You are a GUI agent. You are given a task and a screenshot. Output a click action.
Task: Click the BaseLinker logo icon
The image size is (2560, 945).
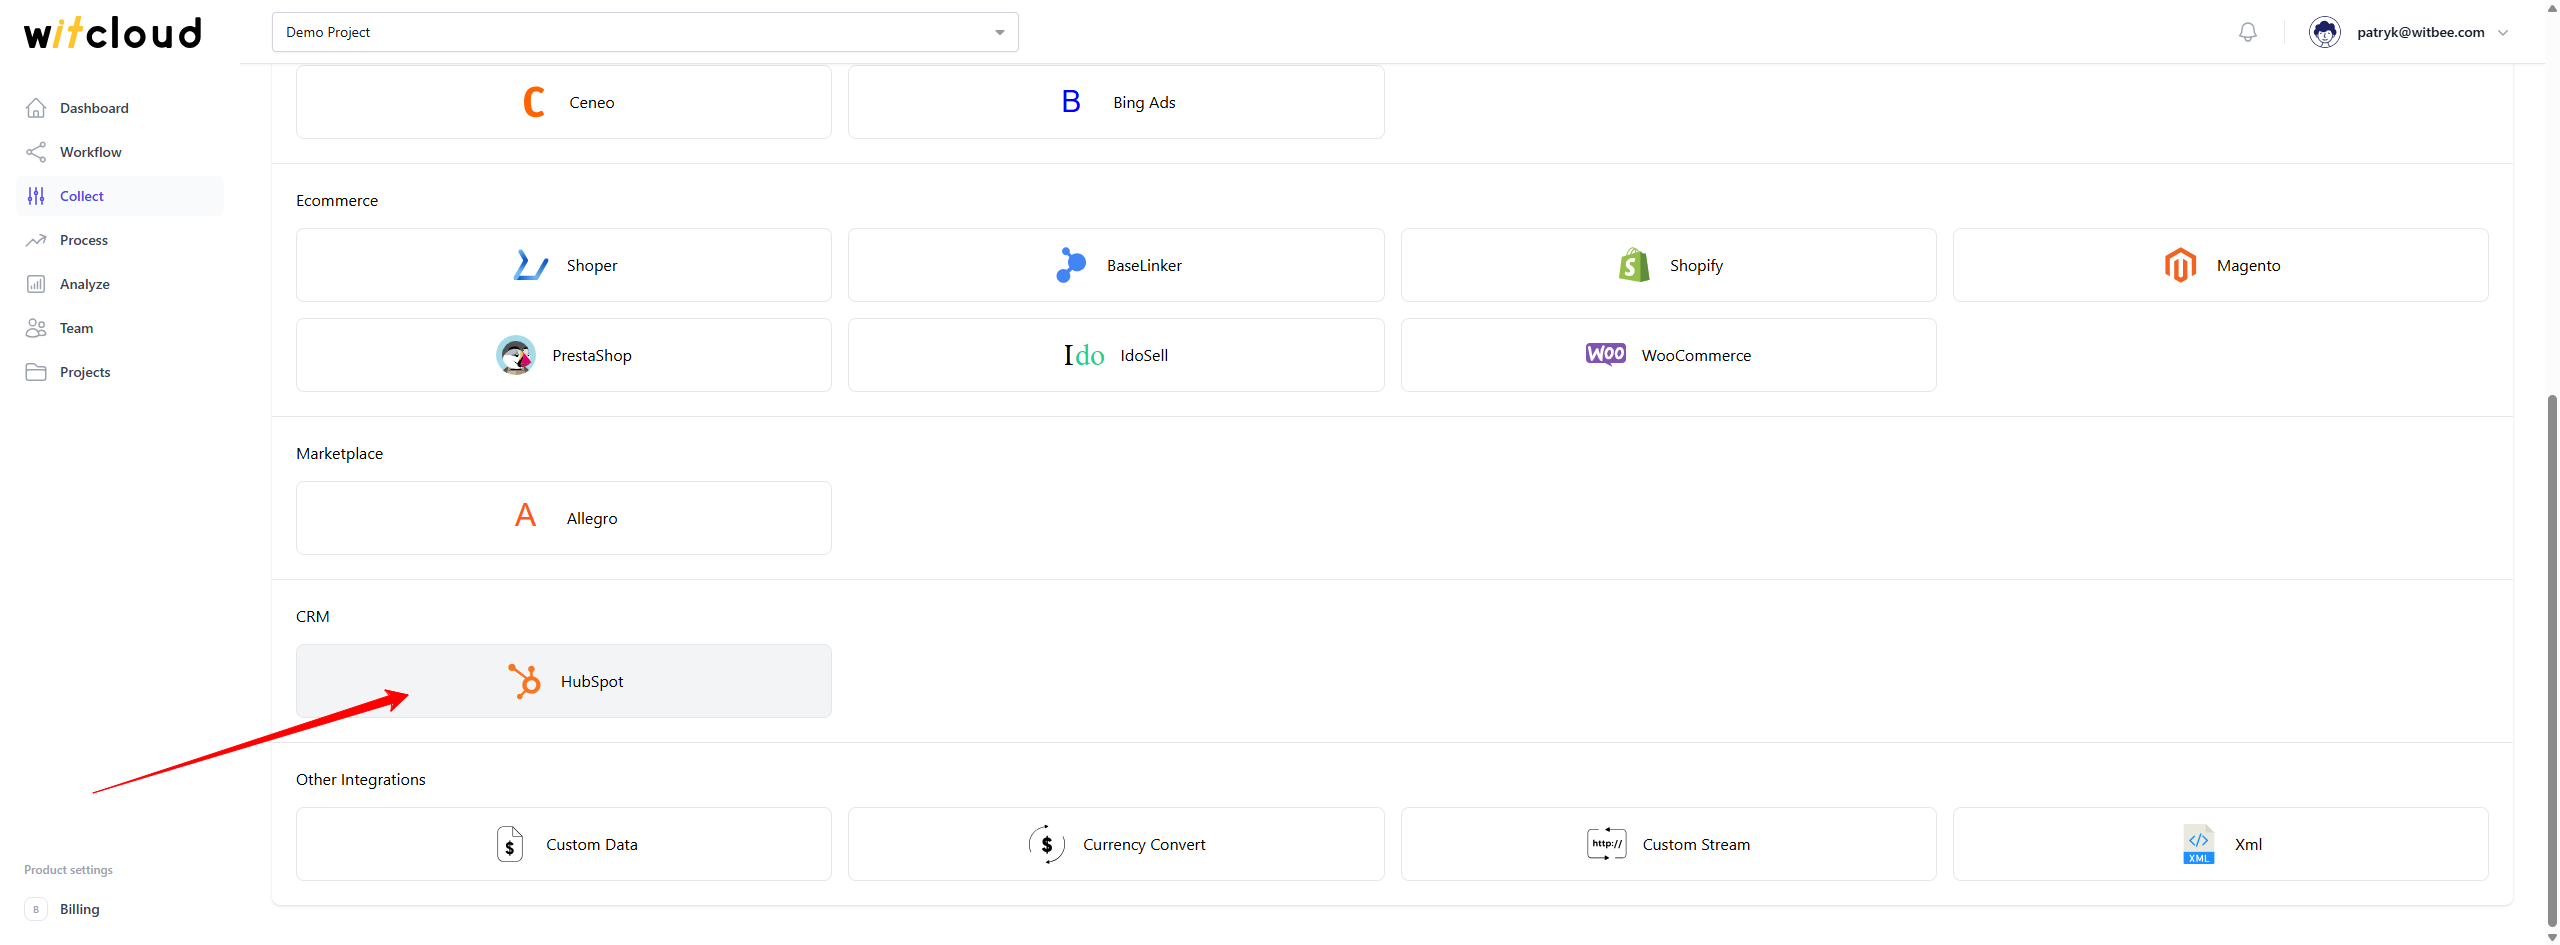[x=1071, y=265]
